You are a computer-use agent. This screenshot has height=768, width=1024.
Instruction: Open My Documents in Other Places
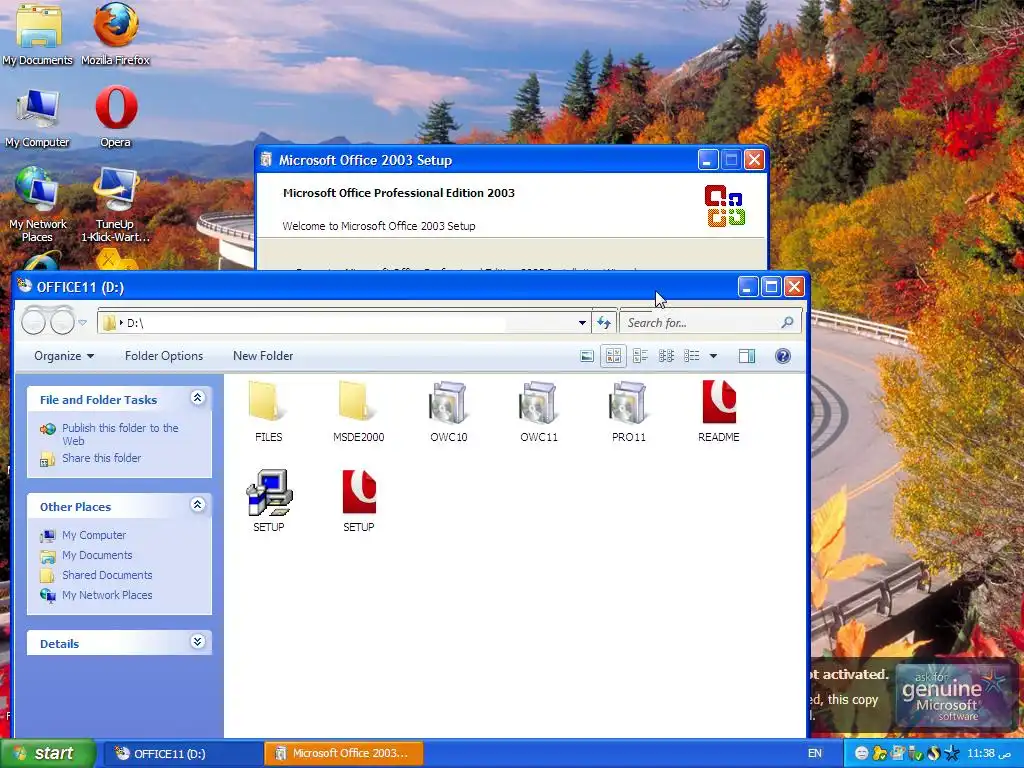coord(97,555)
